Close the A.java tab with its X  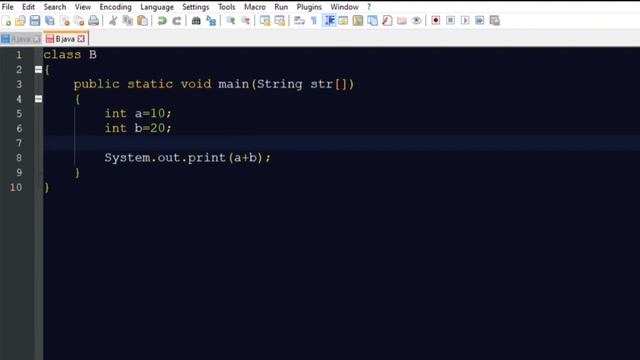tap(37, 39)
